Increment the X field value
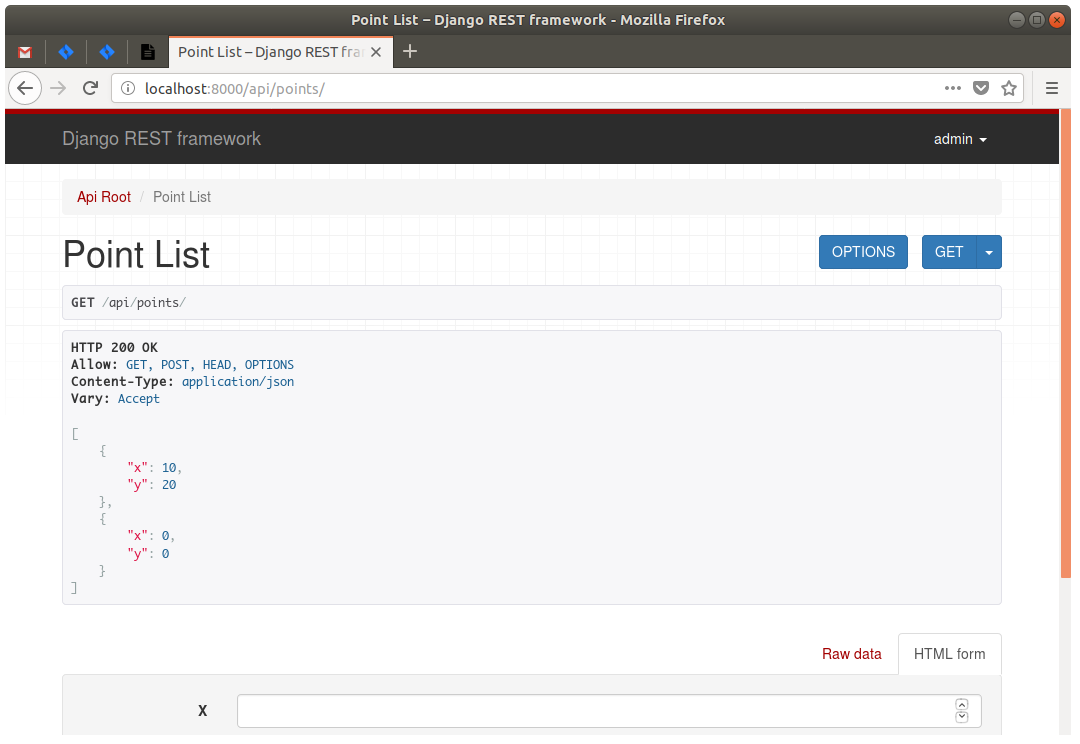This screenshot has height=744, width=1080. pyautogui.click(x=962, y=704)
